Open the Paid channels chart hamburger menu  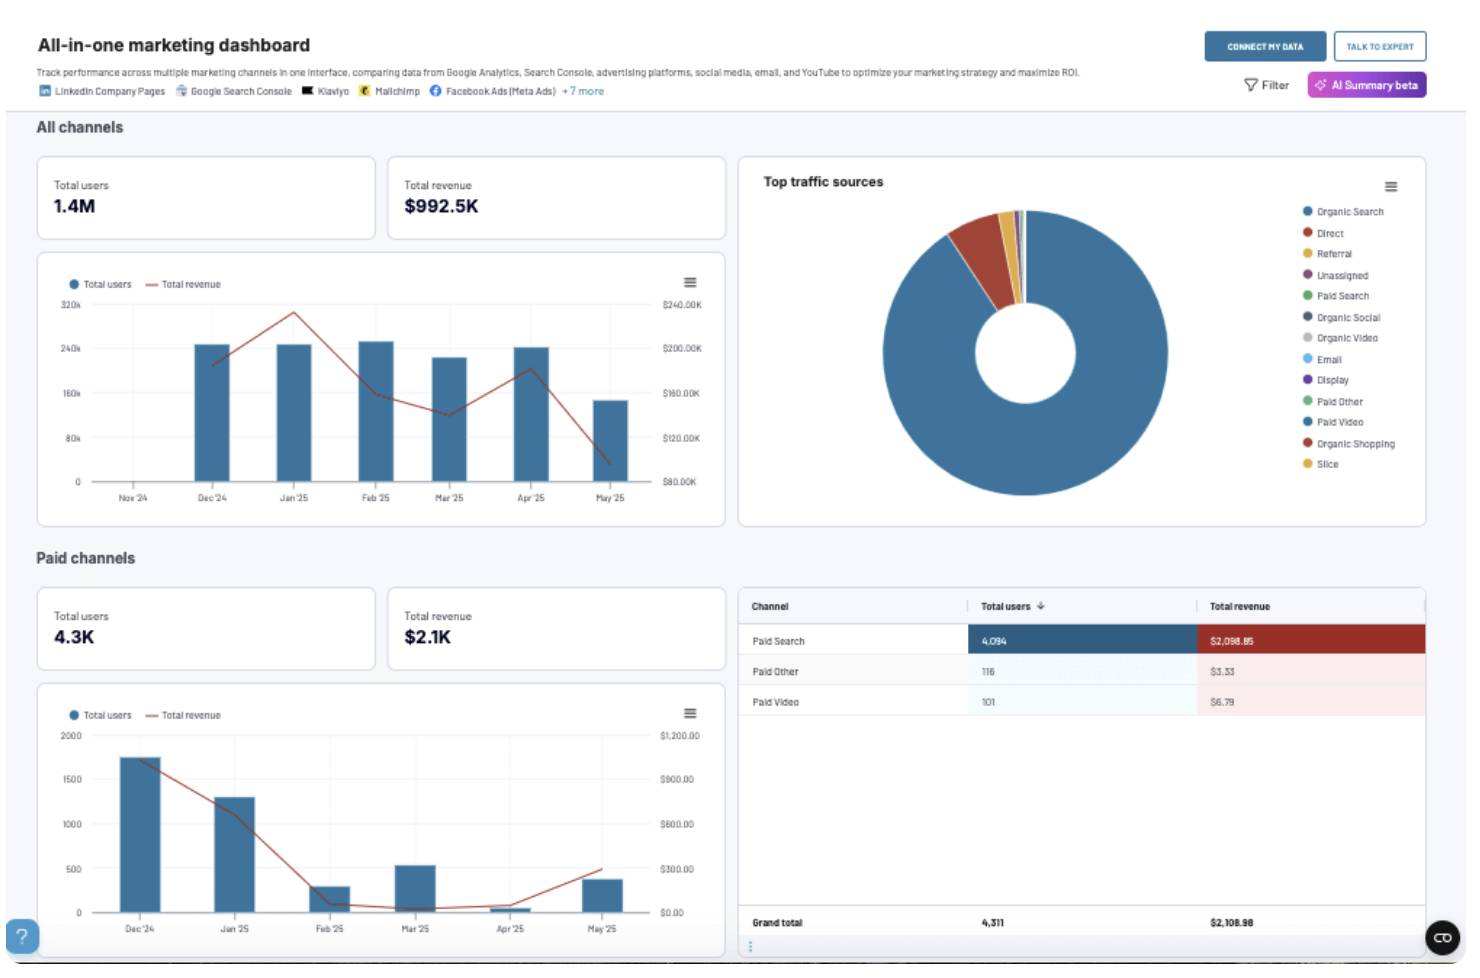[689, 714]
